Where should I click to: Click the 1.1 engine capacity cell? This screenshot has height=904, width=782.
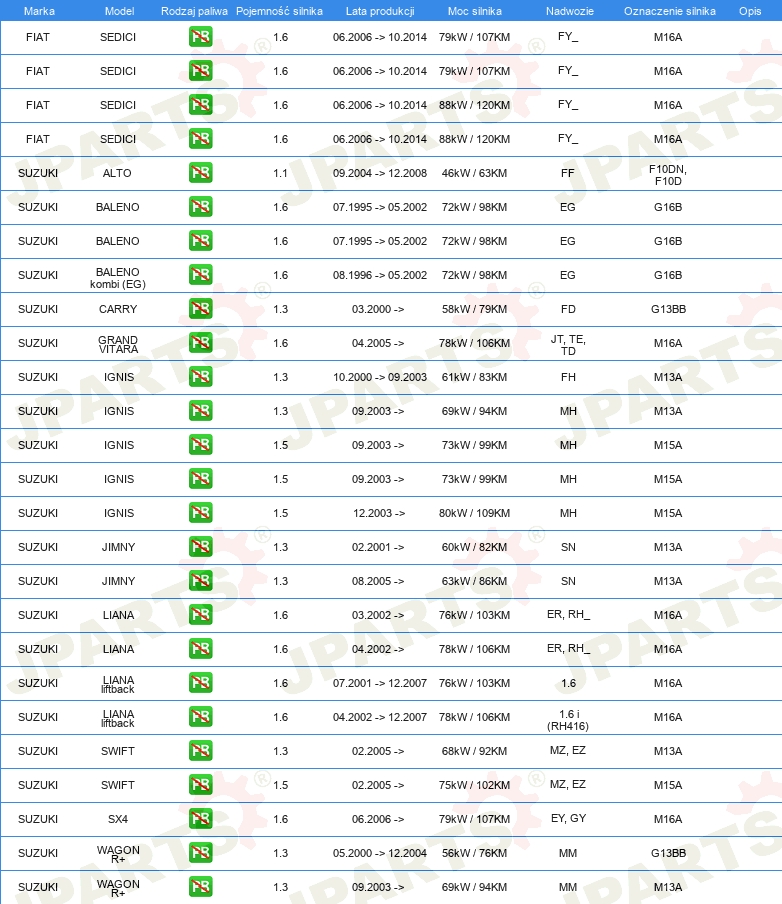(280, 173)
